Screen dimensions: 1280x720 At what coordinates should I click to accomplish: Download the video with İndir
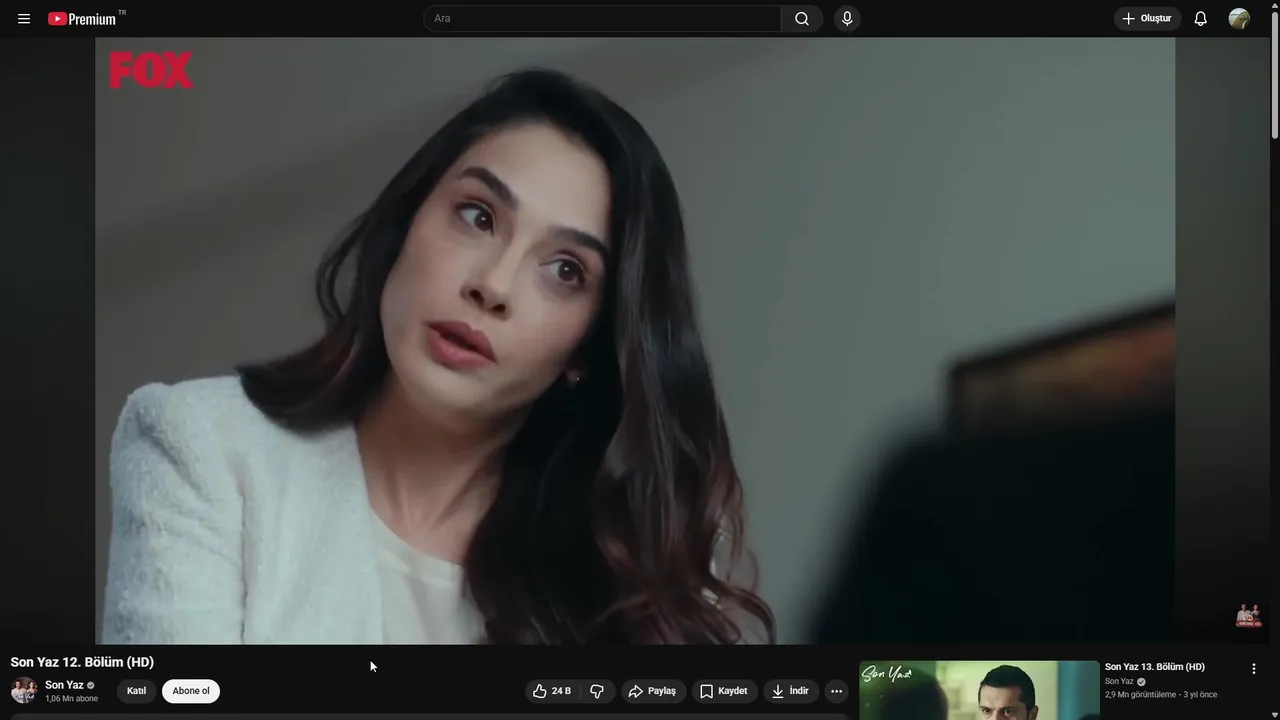pos(791,691)
